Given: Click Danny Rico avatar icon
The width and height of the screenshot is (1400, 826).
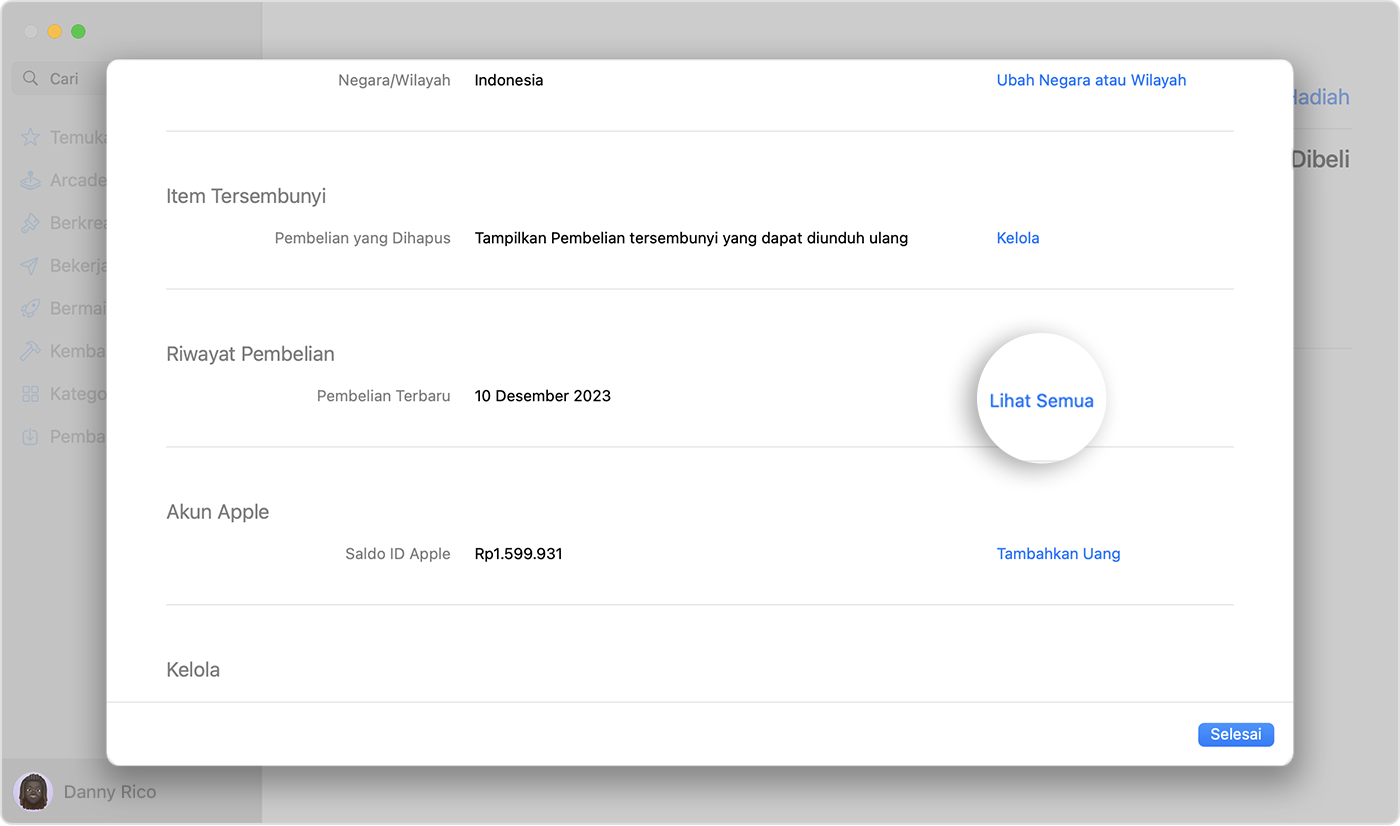Looking at the screenshot, I should [x=34, y=792].
